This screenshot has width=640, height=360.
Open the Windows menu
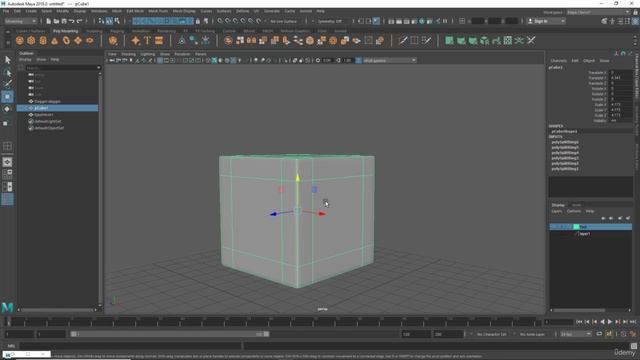coord(98,11)
